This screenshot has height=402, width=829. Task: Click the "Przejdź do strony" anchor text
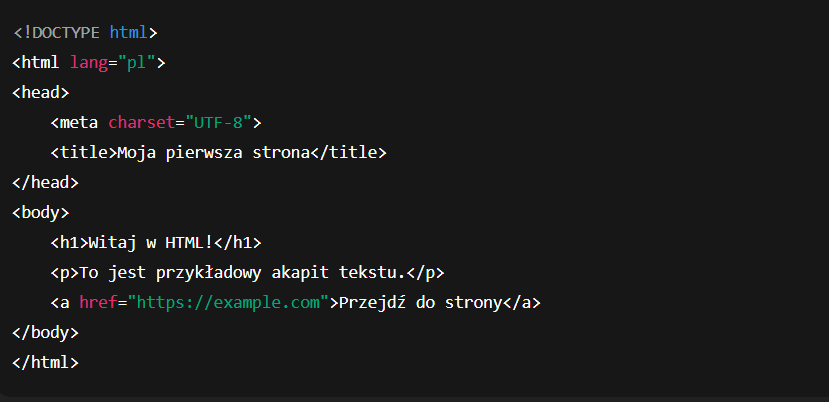coord(420,302)
